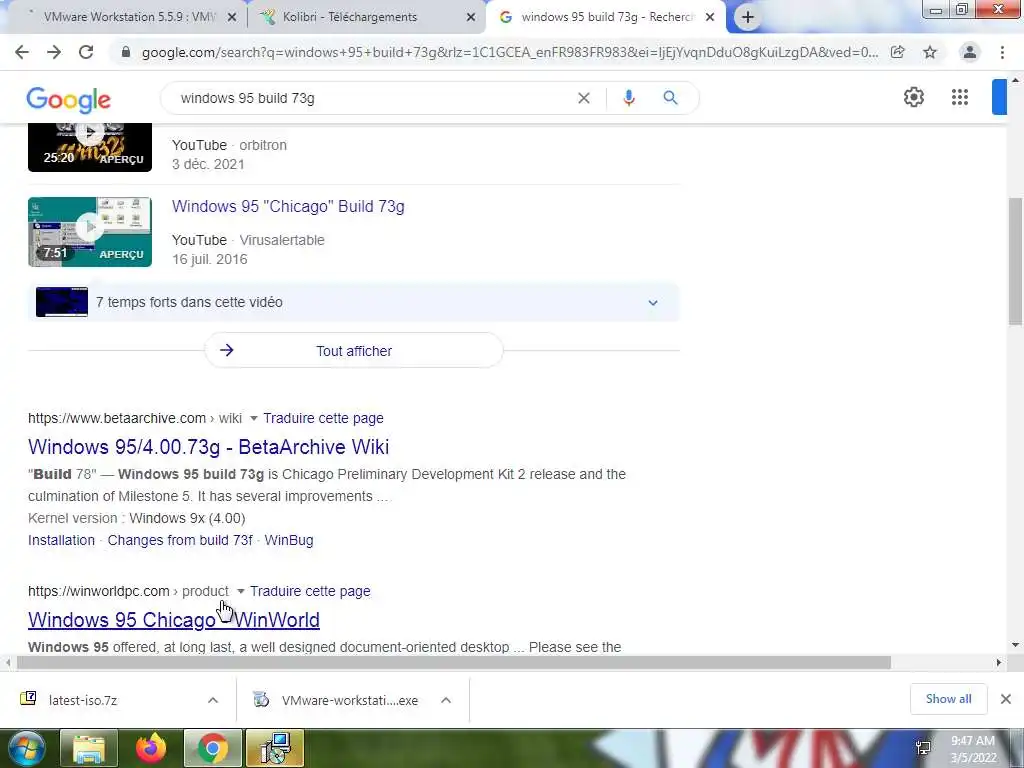Switch to Kolibri - Téléchargements tab
Image resolution: width=1024 pixels, height=768 pixels.
[366, 17]
